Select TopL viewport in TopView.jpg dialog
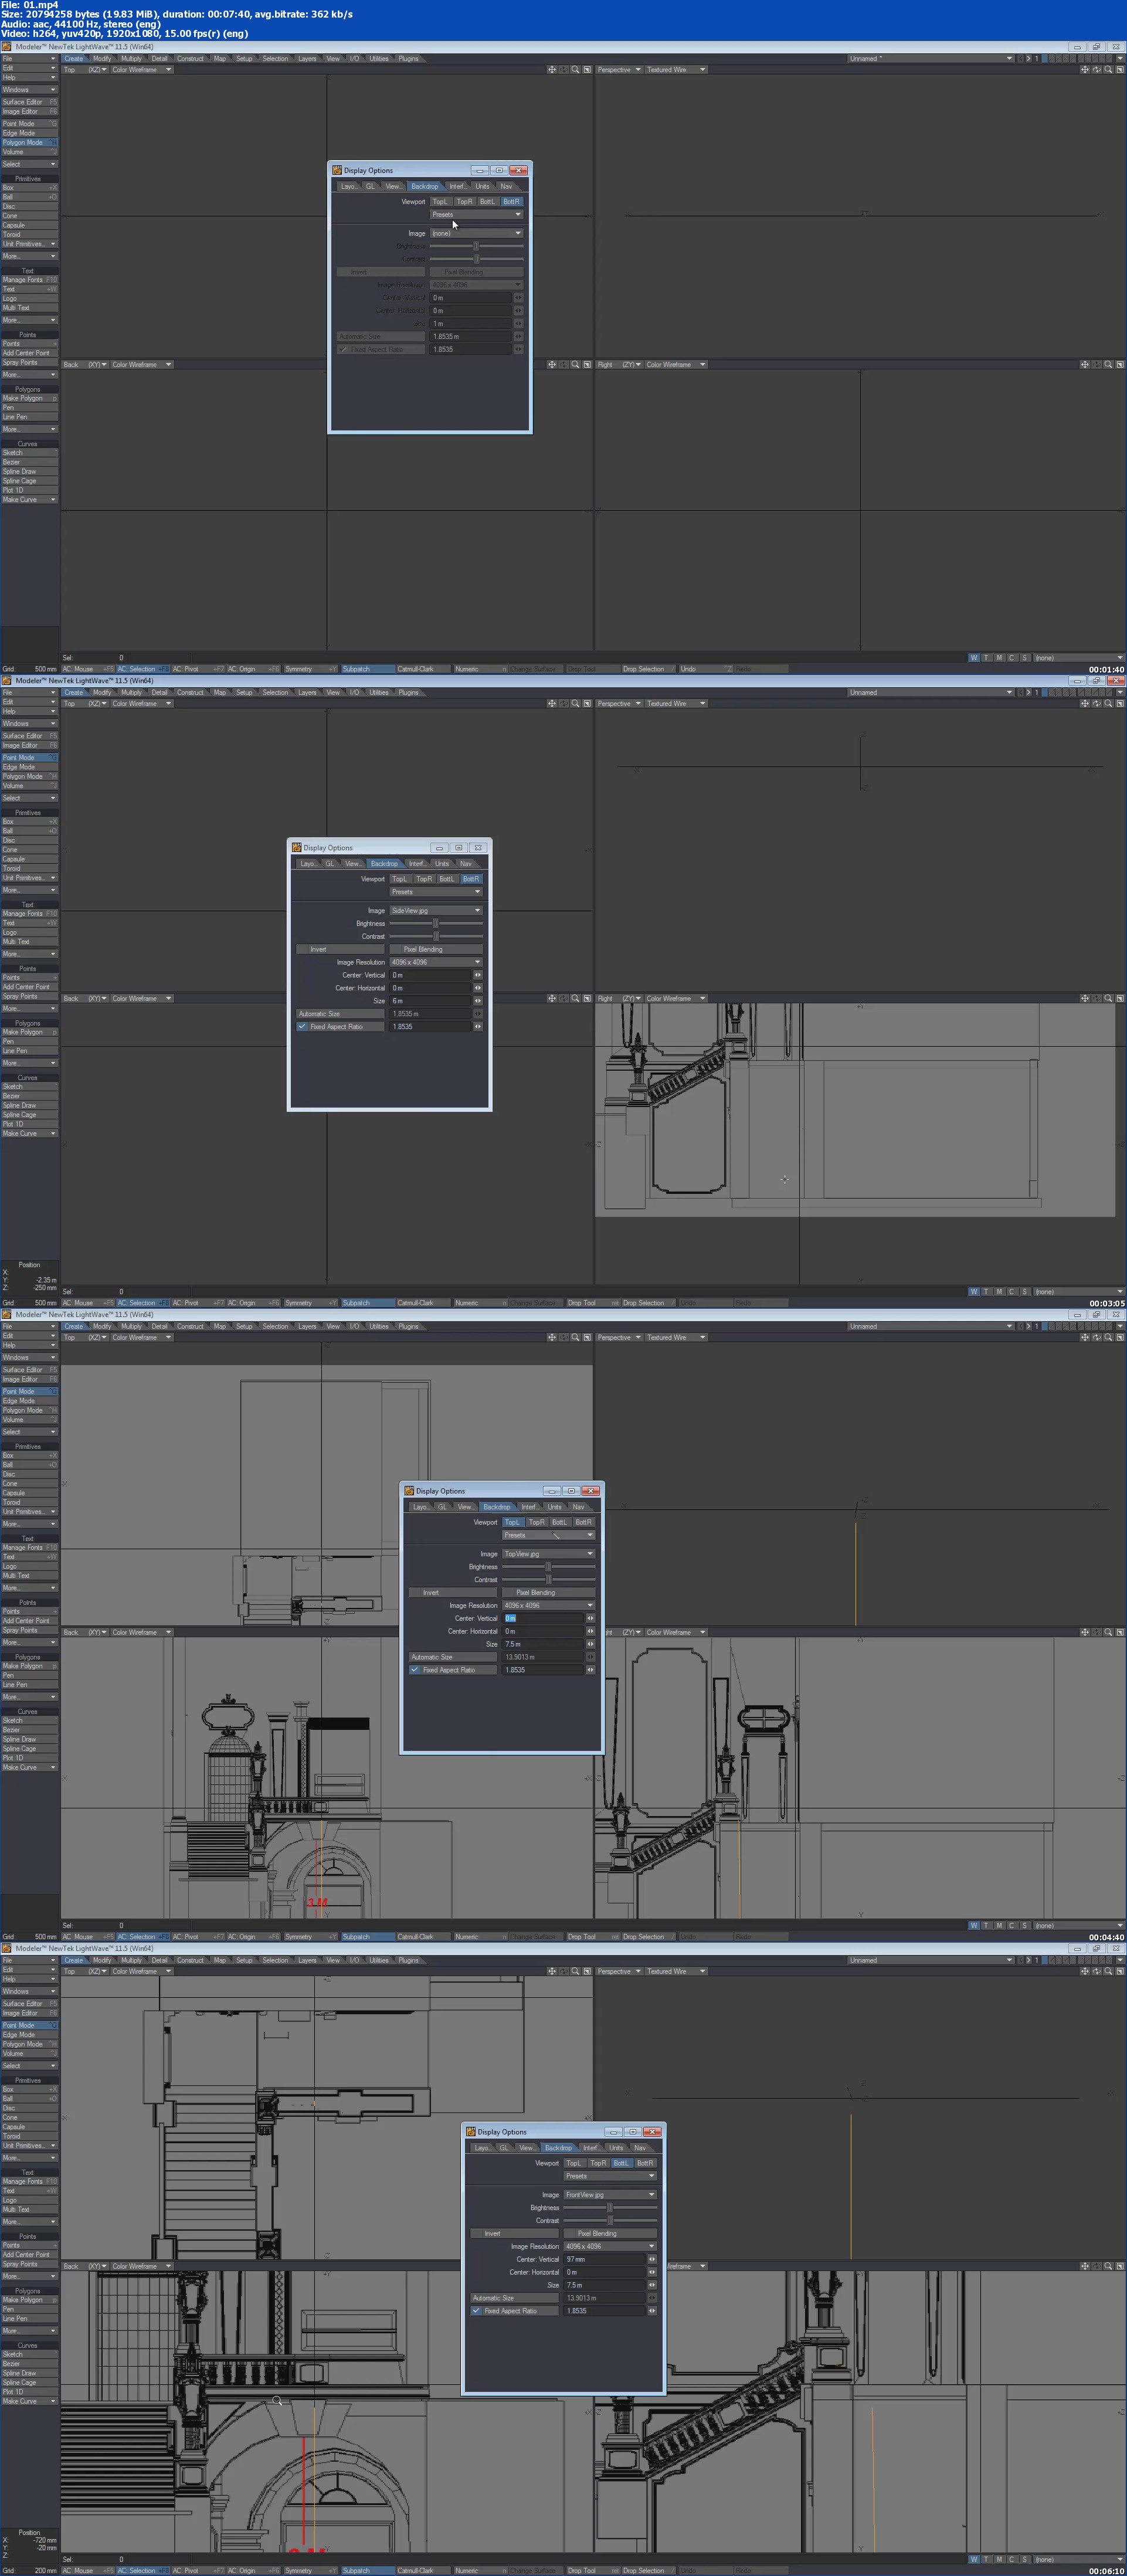The width and height of the screenshot is (1127, 2576). pos(512,1523)
